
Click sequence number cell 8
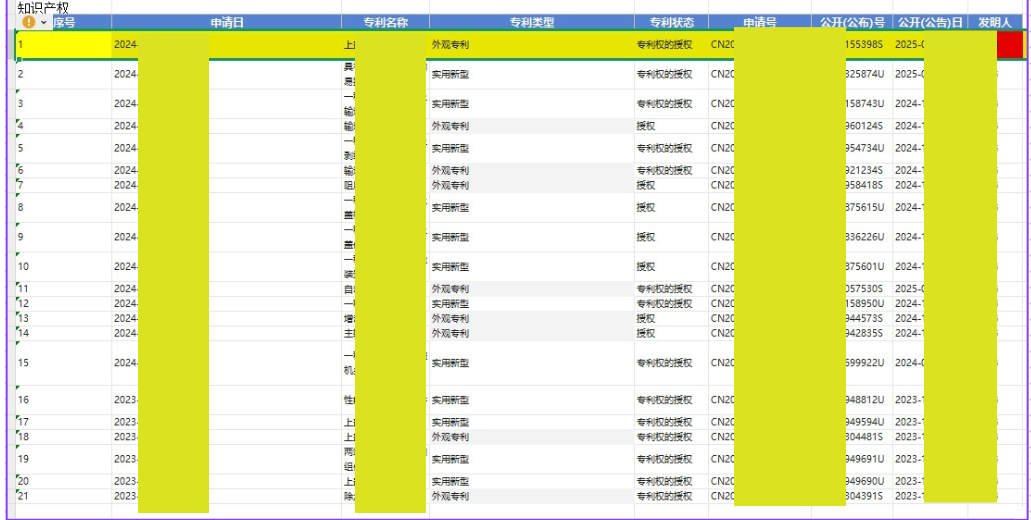(64, 207)
